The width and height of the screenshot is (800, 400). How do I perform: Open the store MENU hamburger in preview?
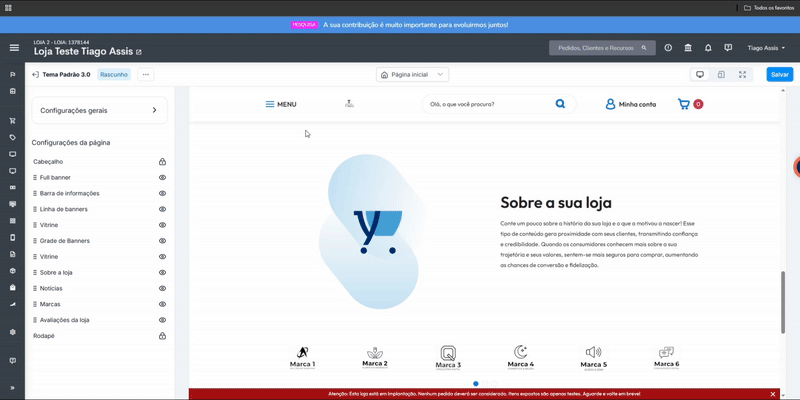click(281, 104)
